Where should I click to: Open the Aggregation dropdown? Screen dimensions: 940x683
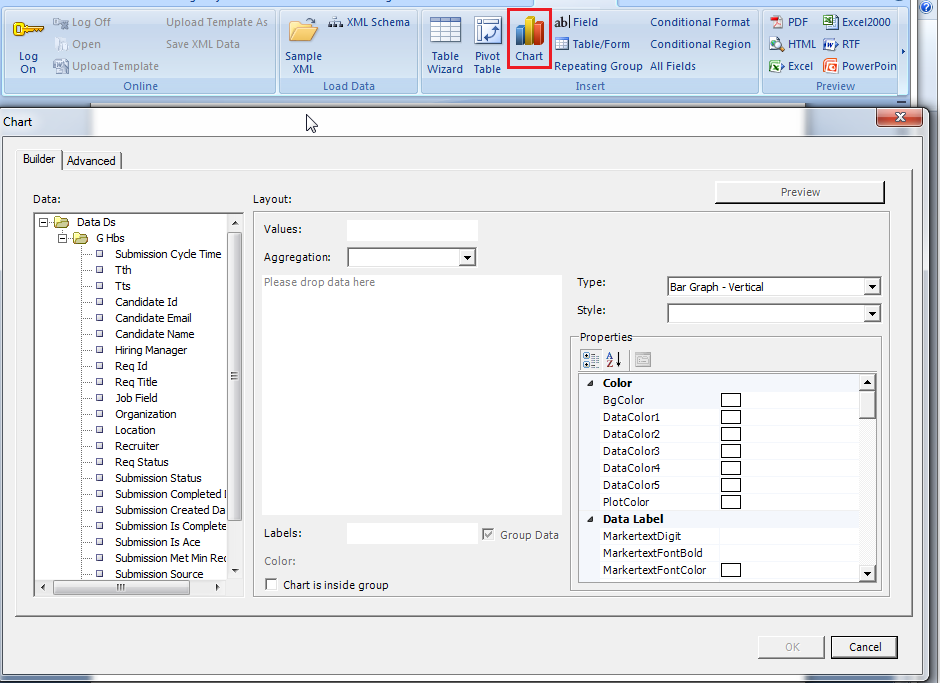click(467, 258)
